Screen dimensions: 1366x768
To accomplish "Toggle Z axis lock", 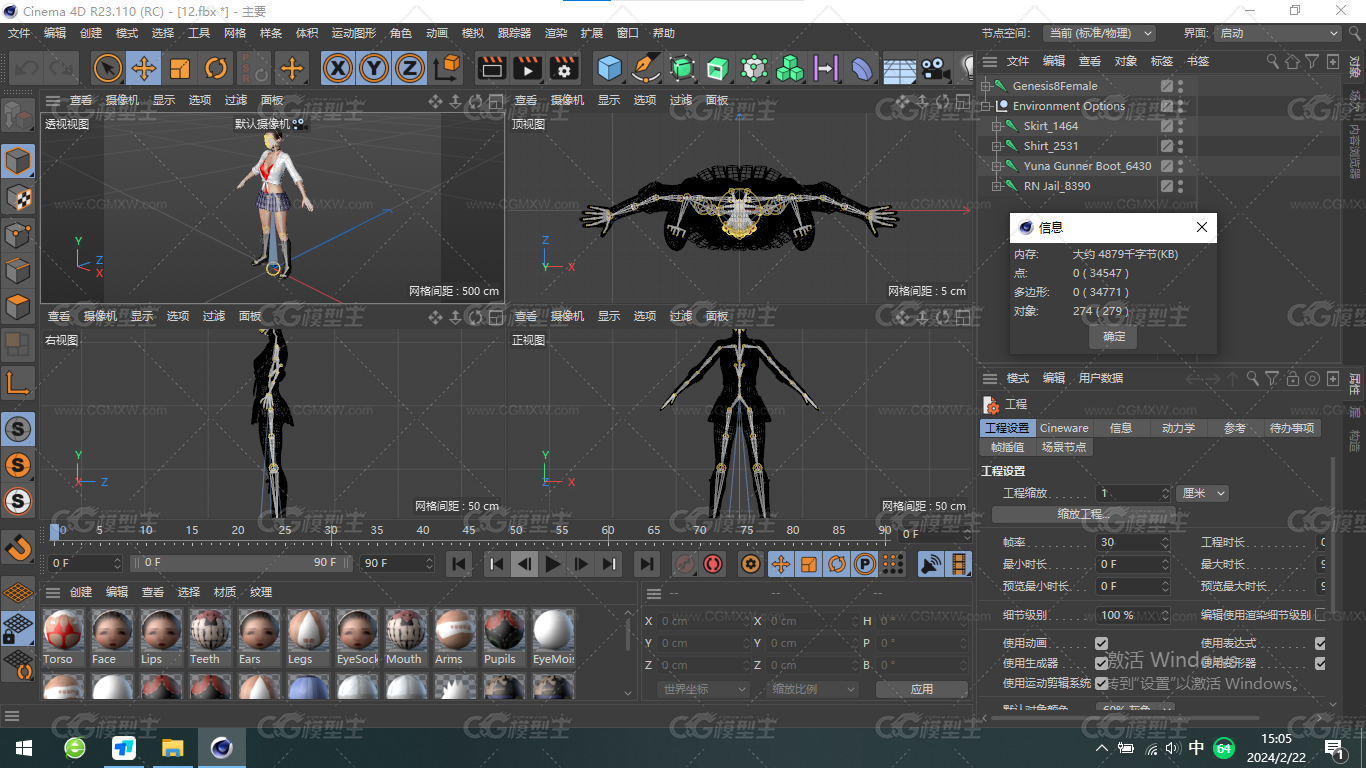I will click(409, 68).
